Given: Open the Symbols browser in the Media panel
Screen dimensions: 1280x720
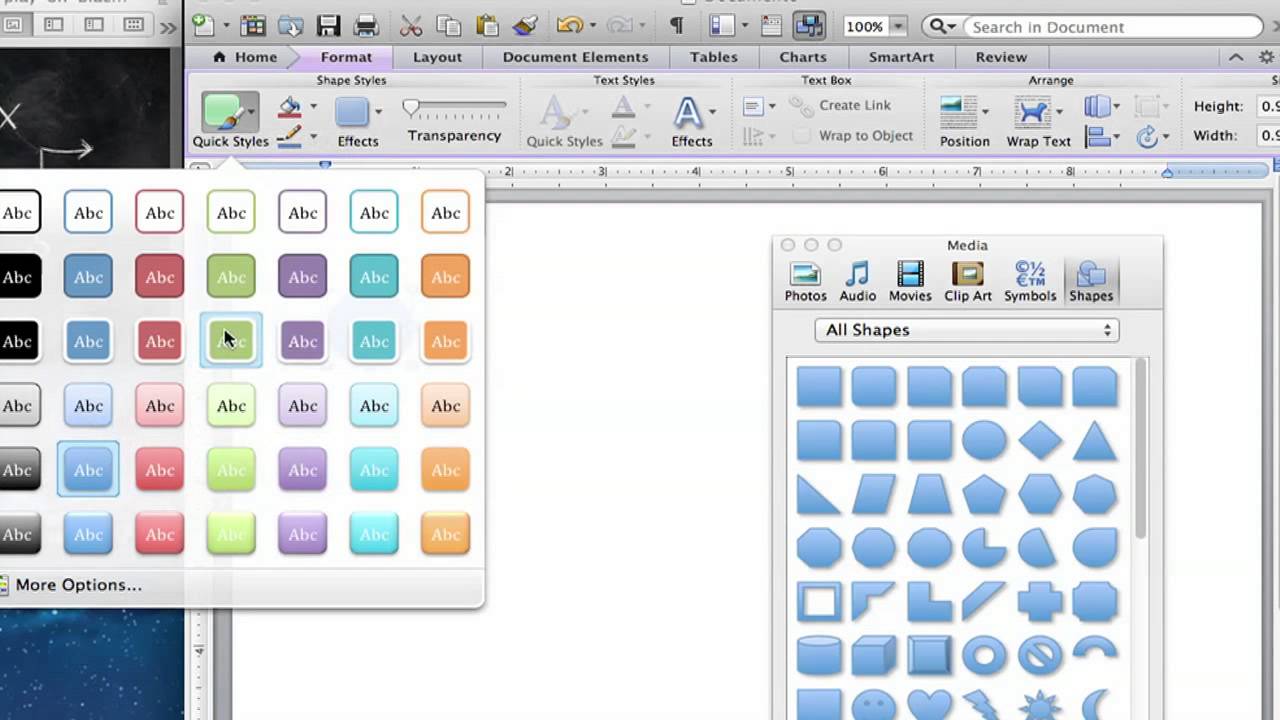Looking at the screenshot, I should pyautogui.click(x=1030, y=280).
